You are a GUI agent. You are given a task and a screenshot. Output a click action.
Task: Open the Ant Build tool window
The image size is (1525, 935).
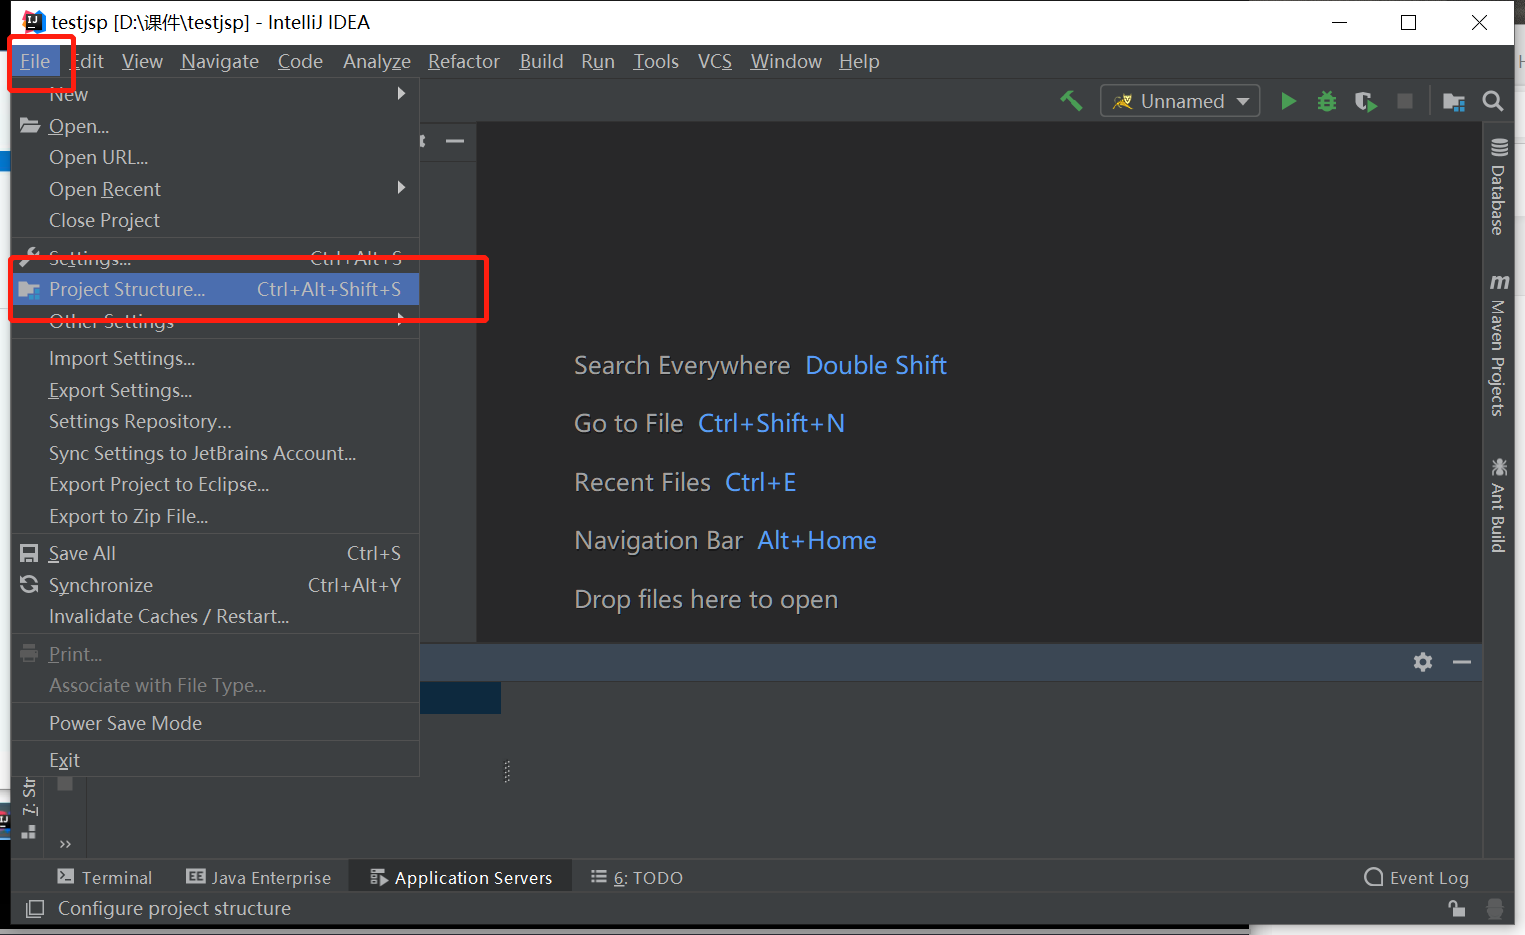pyautogui.click(x=1498, y=505)
